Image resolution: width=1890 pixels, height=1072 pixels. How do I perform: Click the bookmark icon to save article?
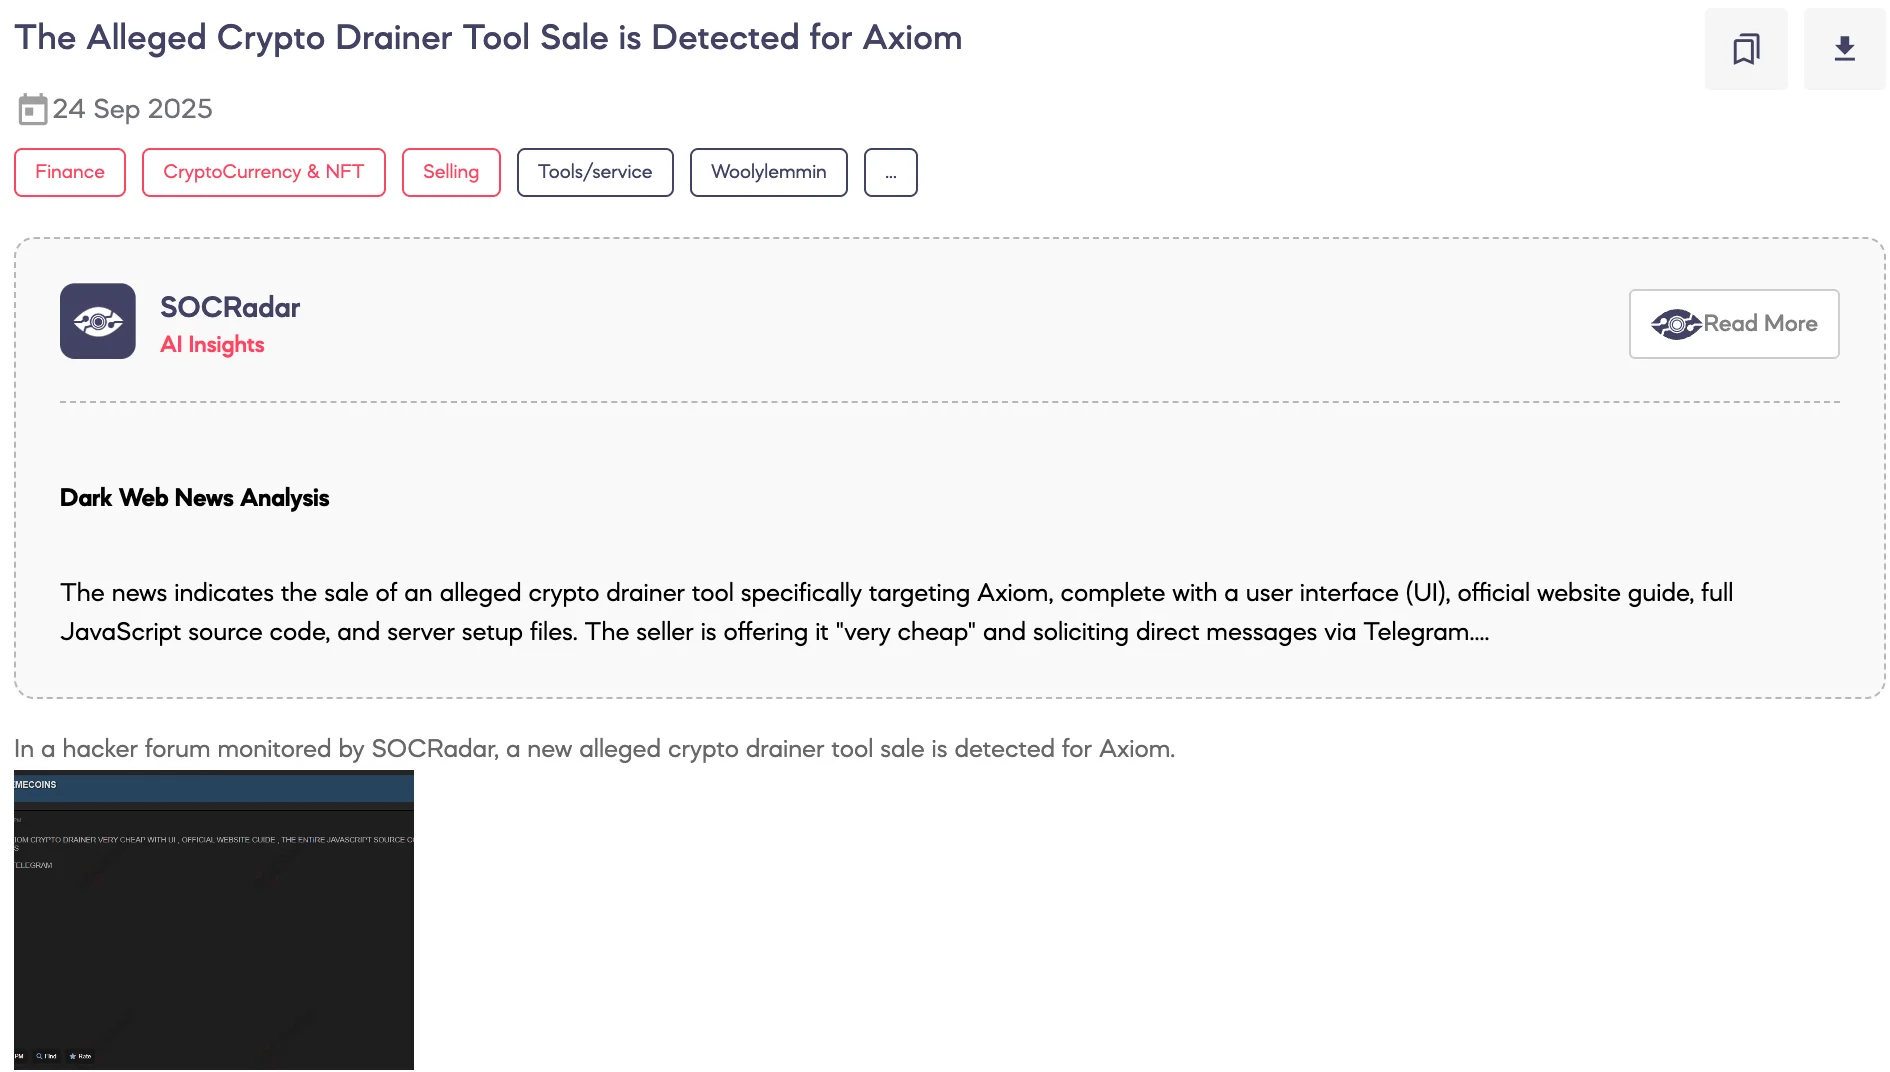click(x=1746, y=49)
